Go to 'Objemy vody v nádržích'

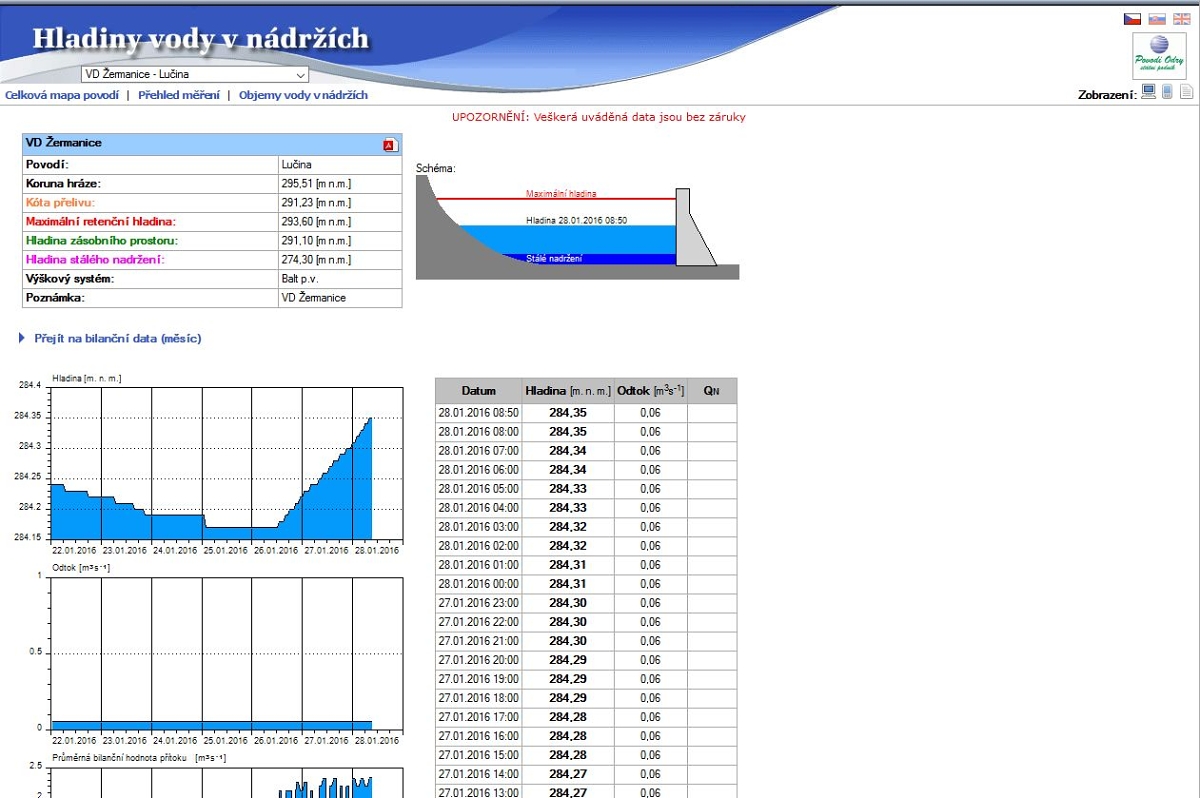tap(303, 95)
